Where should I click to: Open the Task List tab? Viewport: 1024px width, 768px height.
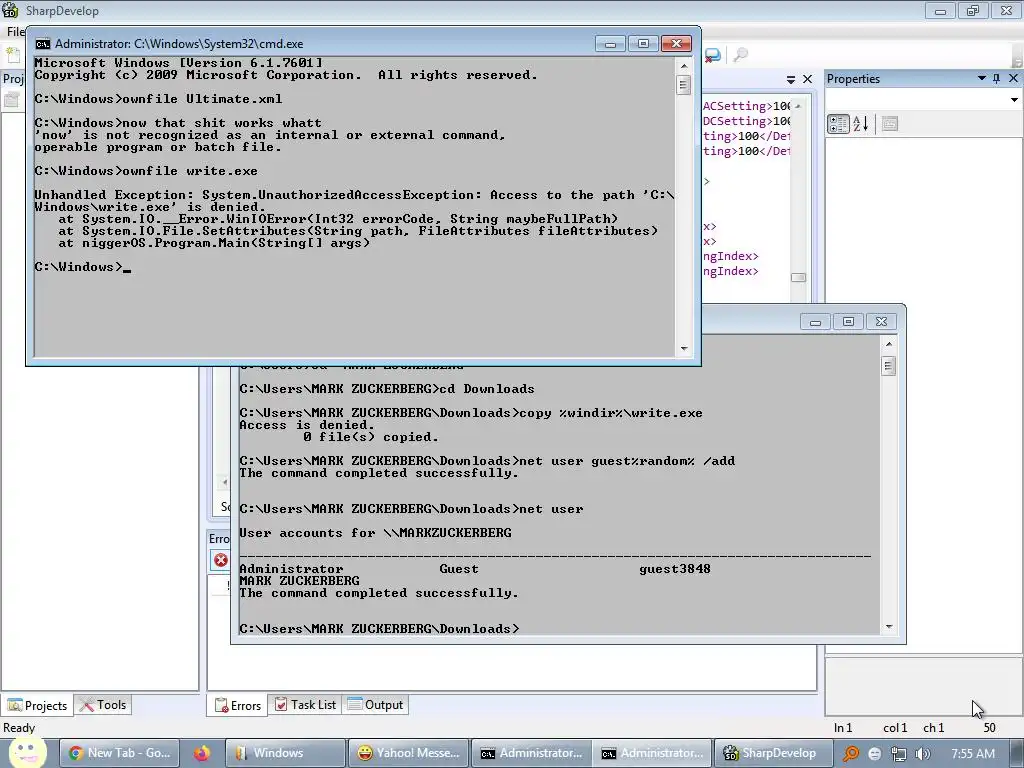305,705
